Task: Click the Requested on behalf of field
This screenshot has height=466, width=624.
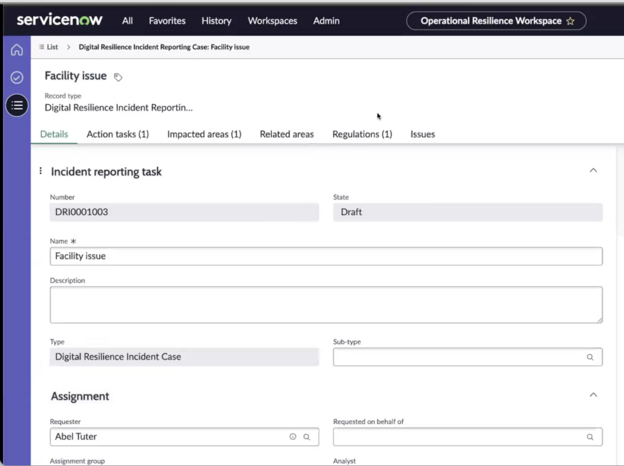Action: pyautogui.click(x=468, y=437)
